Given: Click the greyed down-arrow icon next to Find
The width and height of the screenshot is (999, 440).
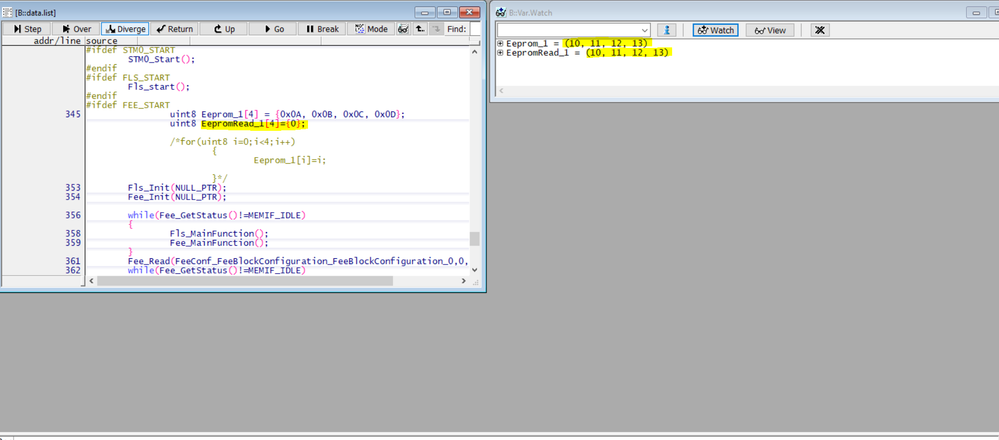Looking at the screenshot, I should pos(436,29).
